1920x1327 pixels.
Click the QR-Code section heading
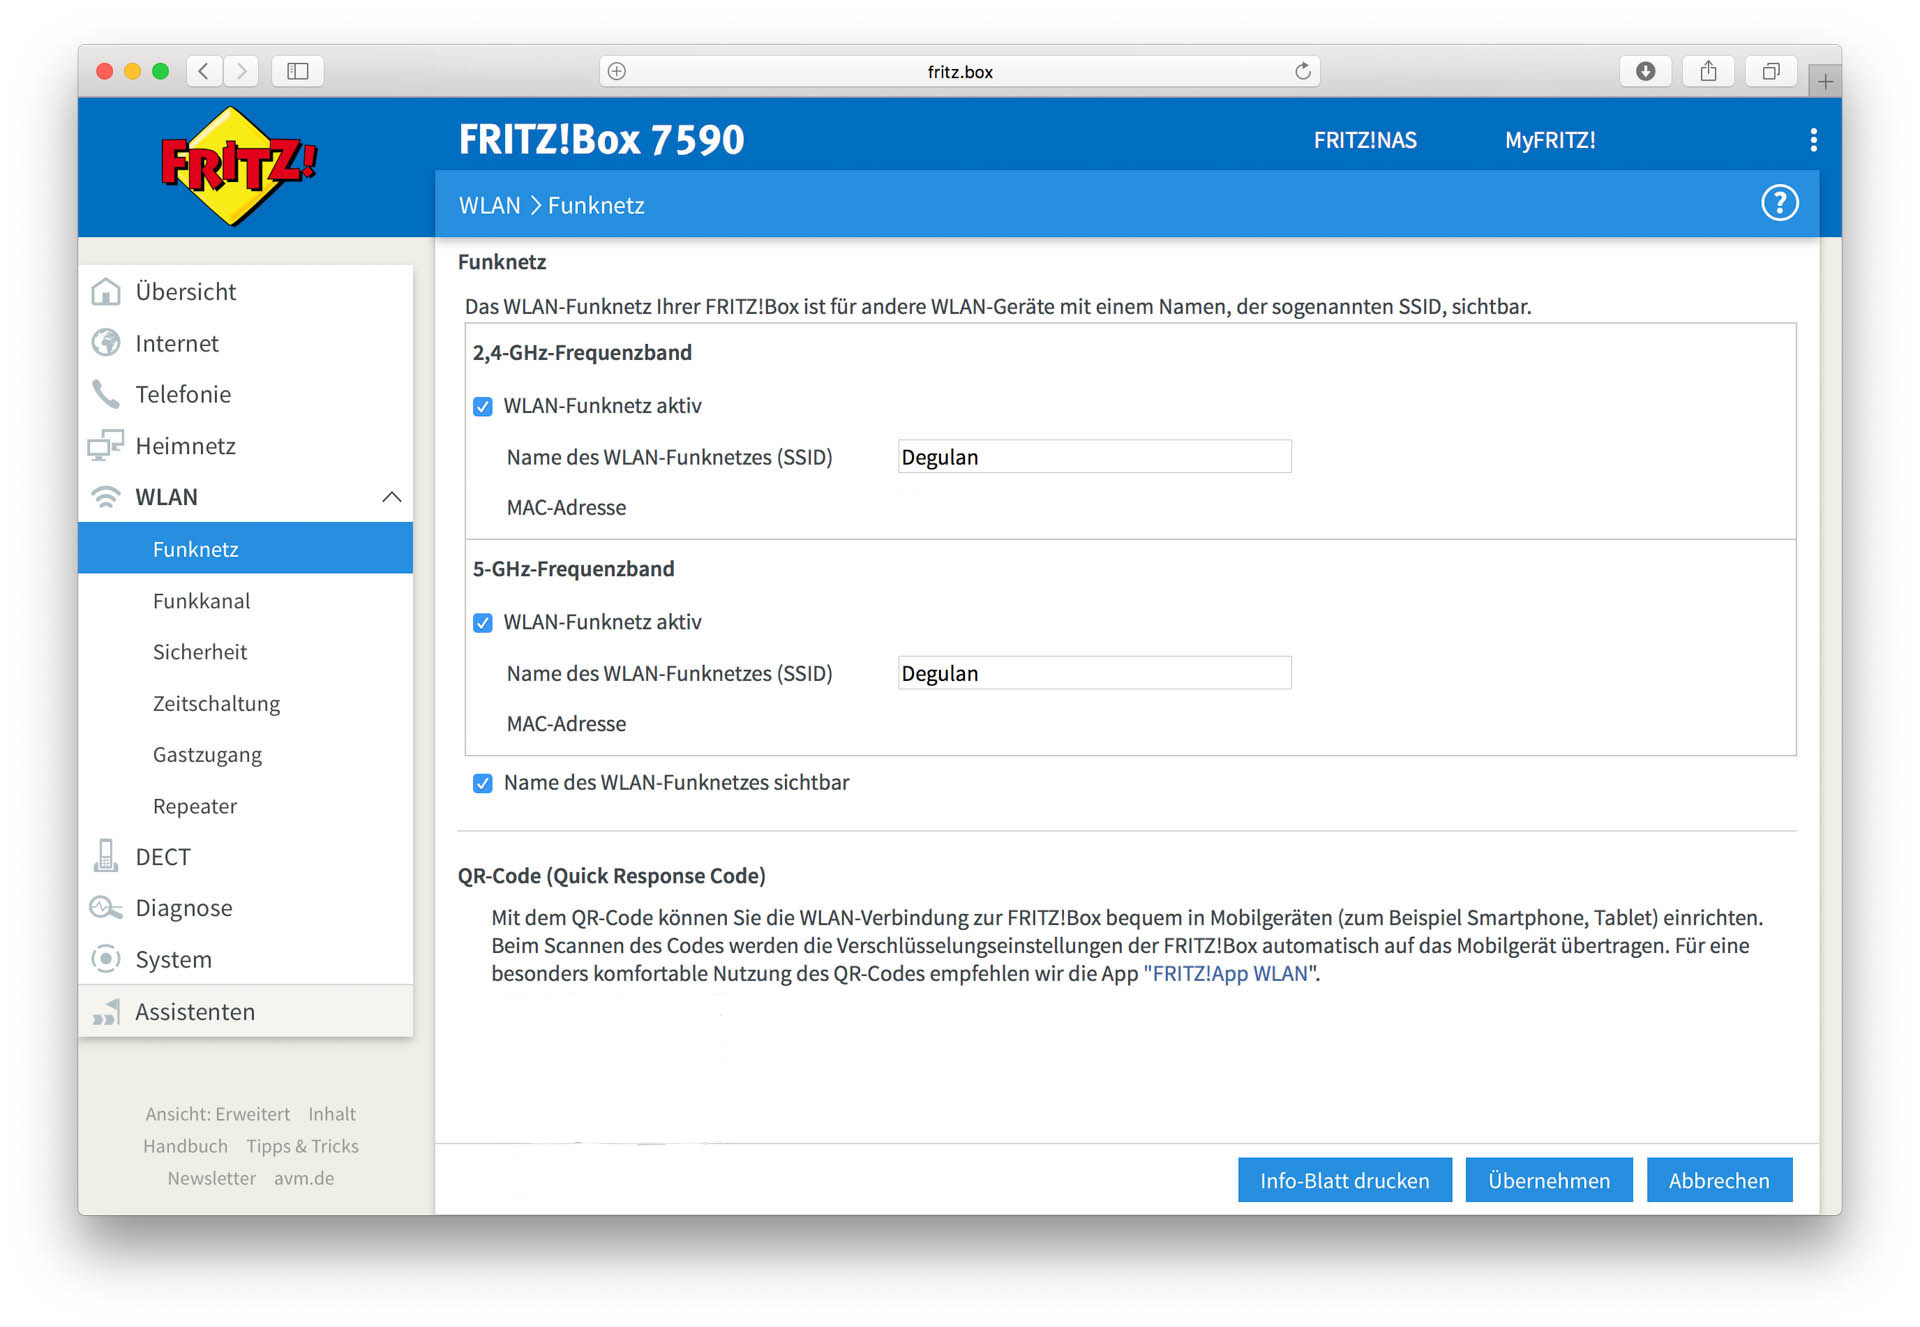click(x=612, y=876)
